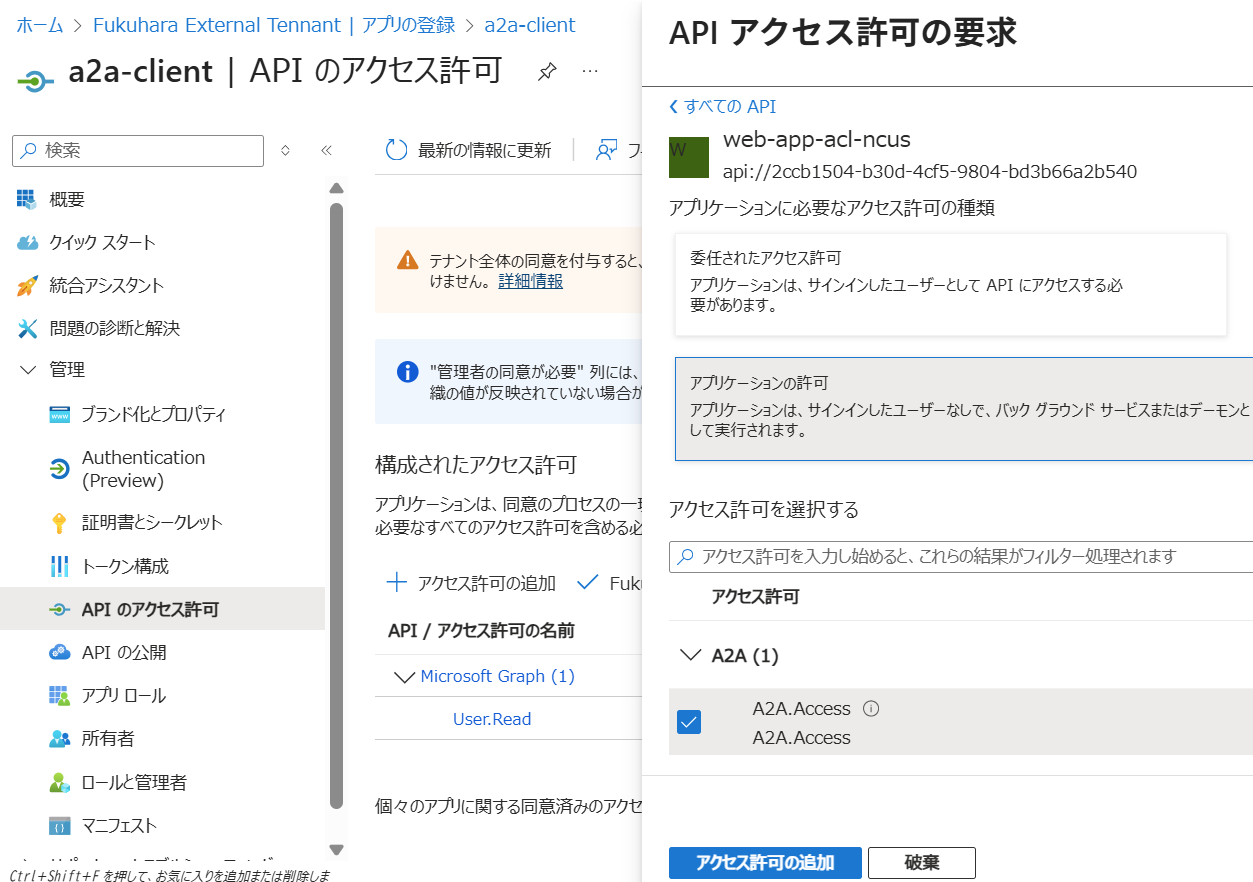Click the sidebar 検索 search field
1253x882 pixels.
[x=138, y=151]
